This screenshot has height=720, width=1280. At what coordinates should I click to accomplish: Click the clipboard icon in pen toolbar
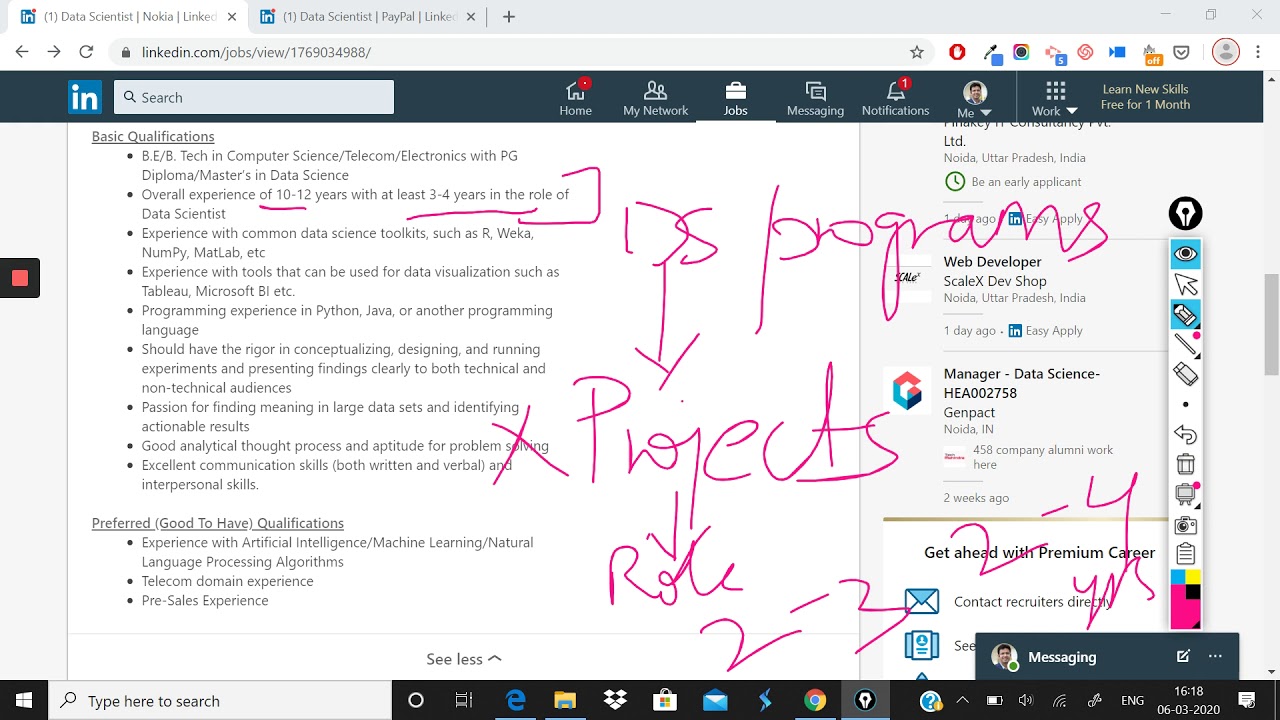pyautogui.click(x=1185, y=554)
